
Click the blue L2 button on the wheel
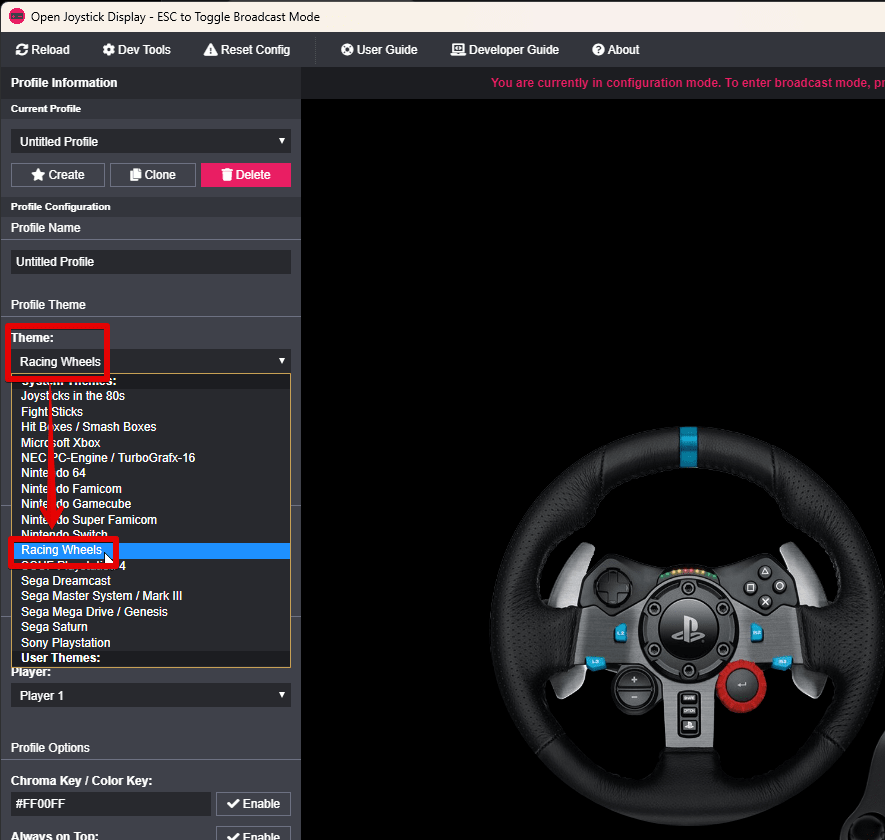(x=620, y=633)
